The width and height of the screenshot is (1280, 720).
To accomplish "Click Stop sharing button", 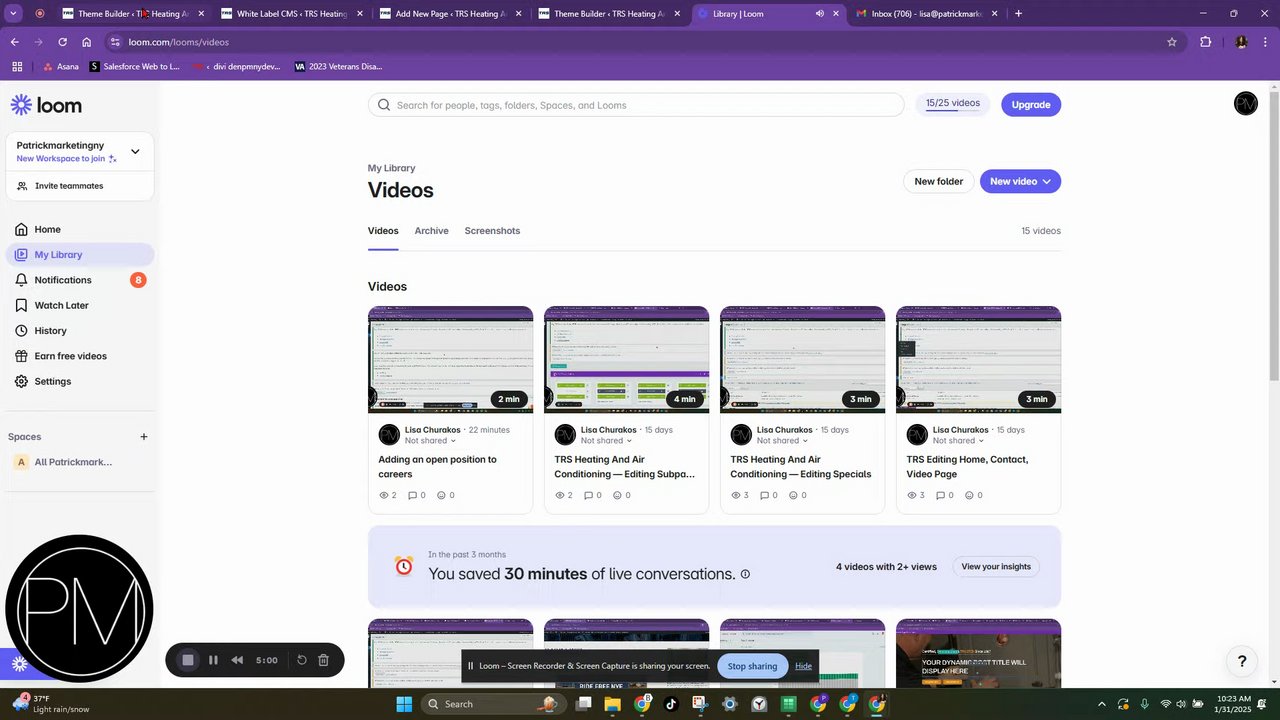I will click(752, 666).
